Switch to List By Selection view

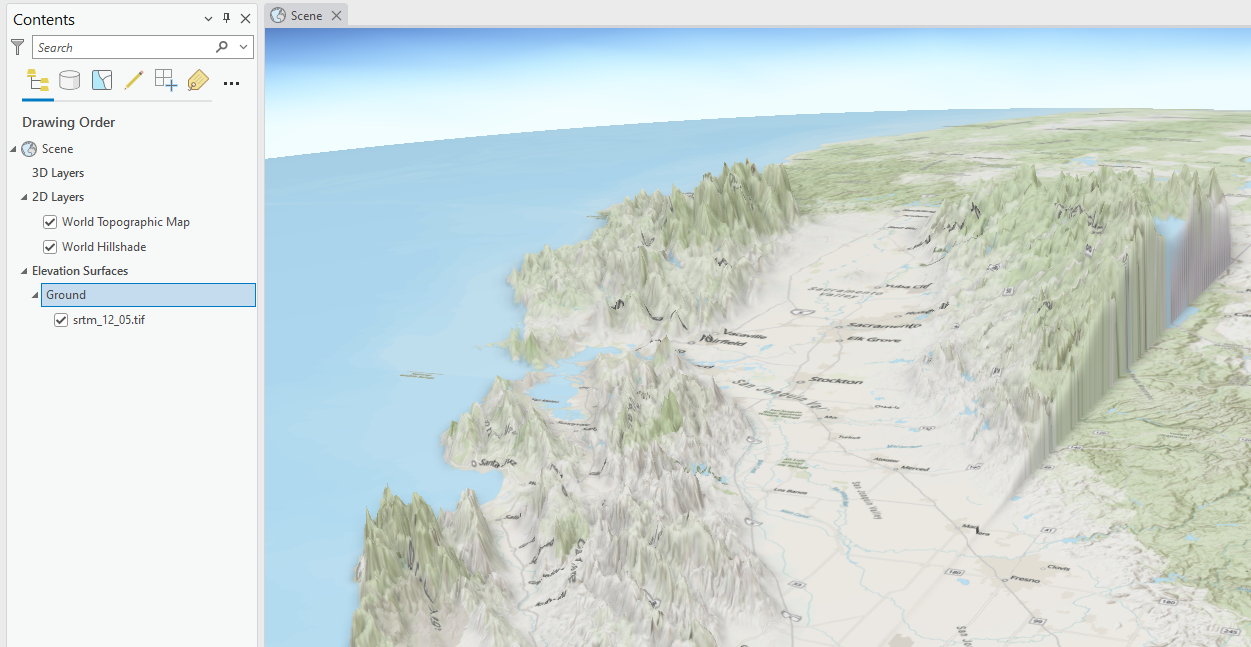[101, 80]
